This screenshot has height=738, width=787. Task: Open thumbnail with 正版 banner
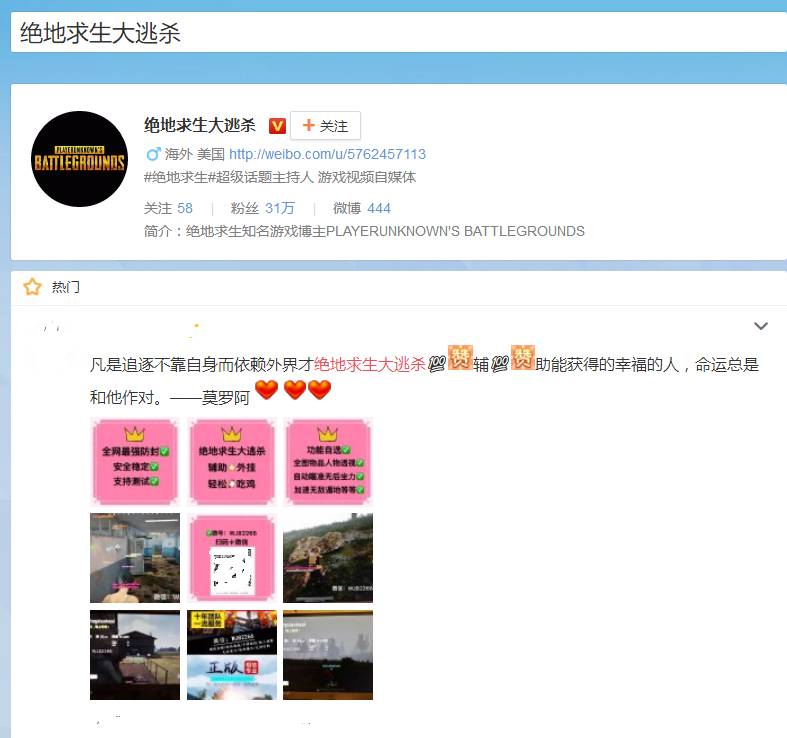(x=231, y=655)
